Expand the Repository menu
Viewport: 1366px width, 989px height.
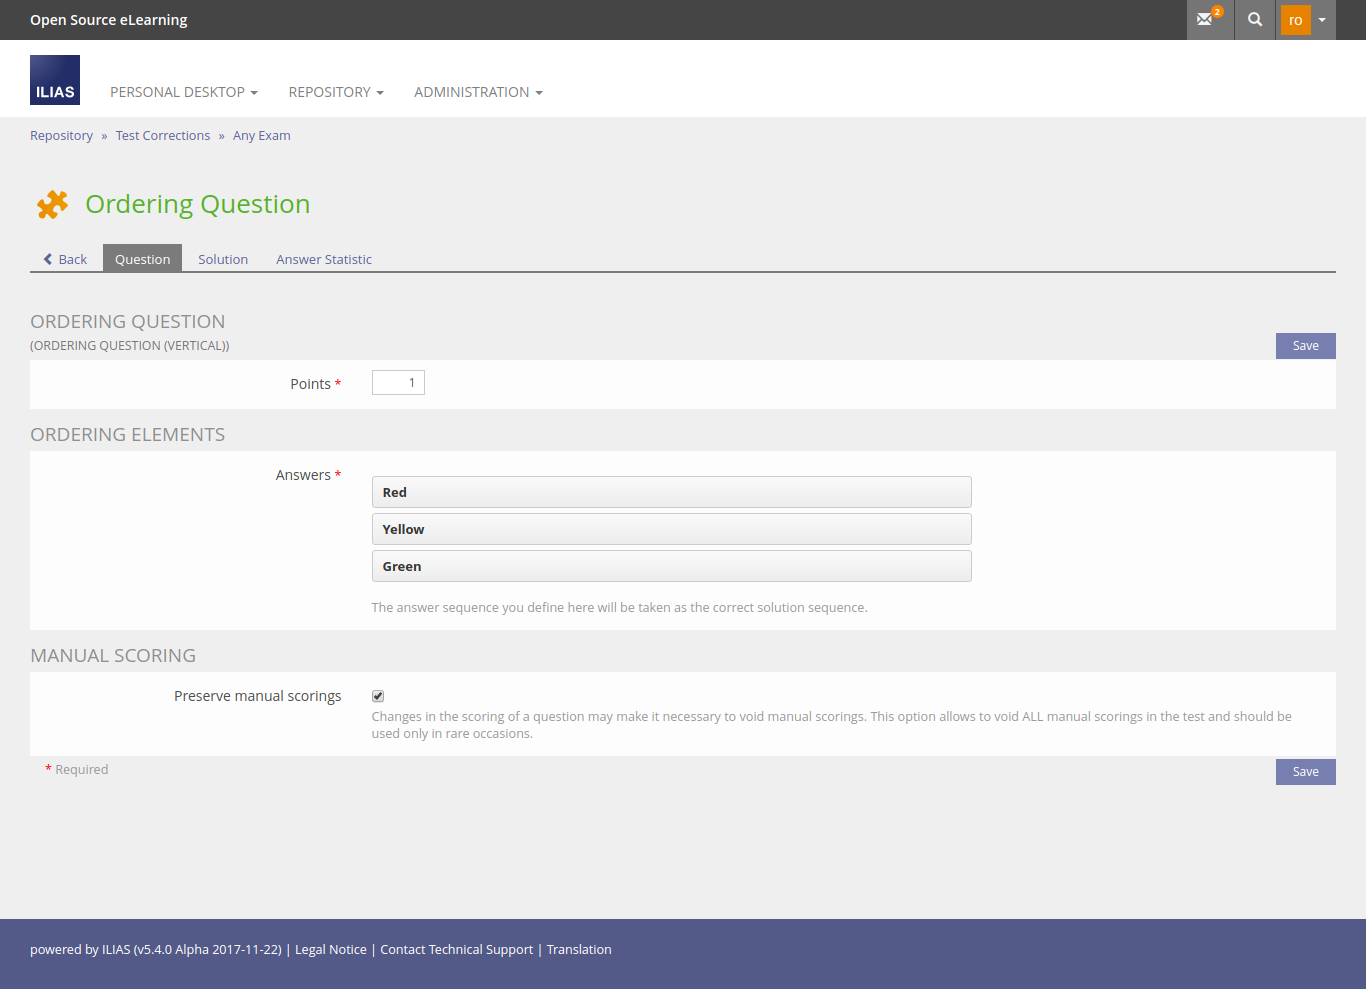point(336,92)
